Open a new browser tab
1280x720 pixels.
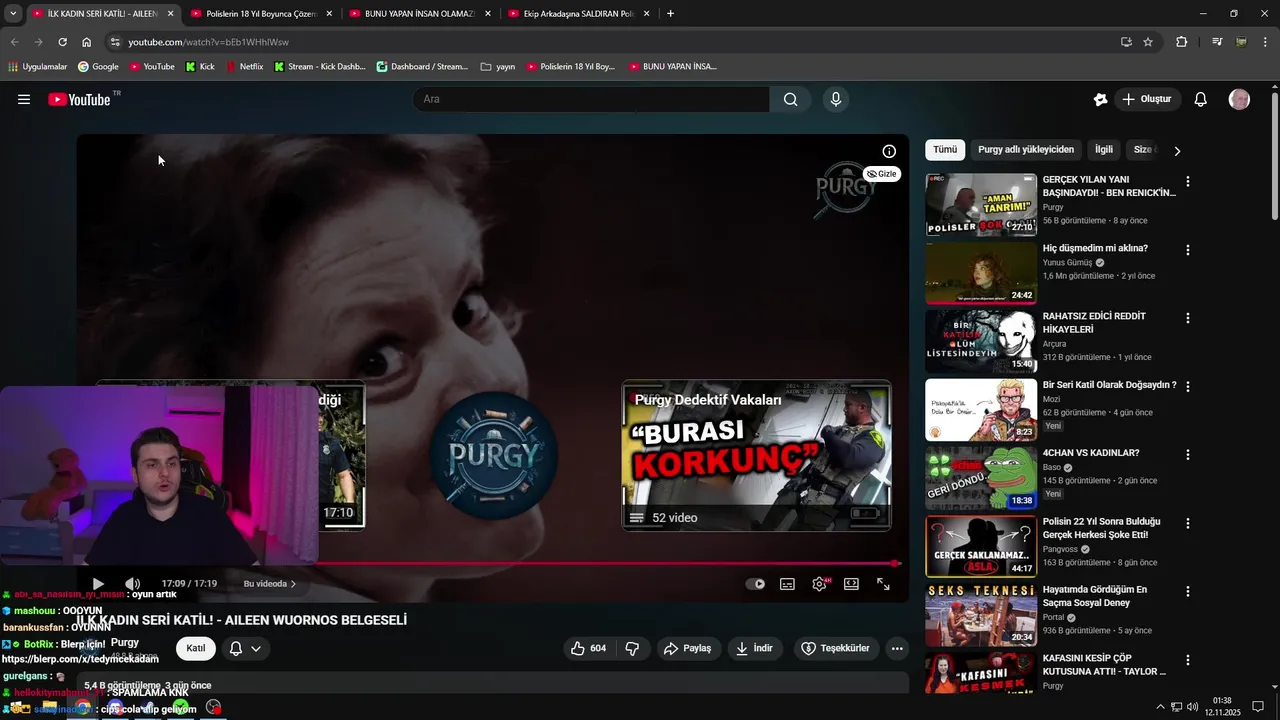(x=670, y=14)
